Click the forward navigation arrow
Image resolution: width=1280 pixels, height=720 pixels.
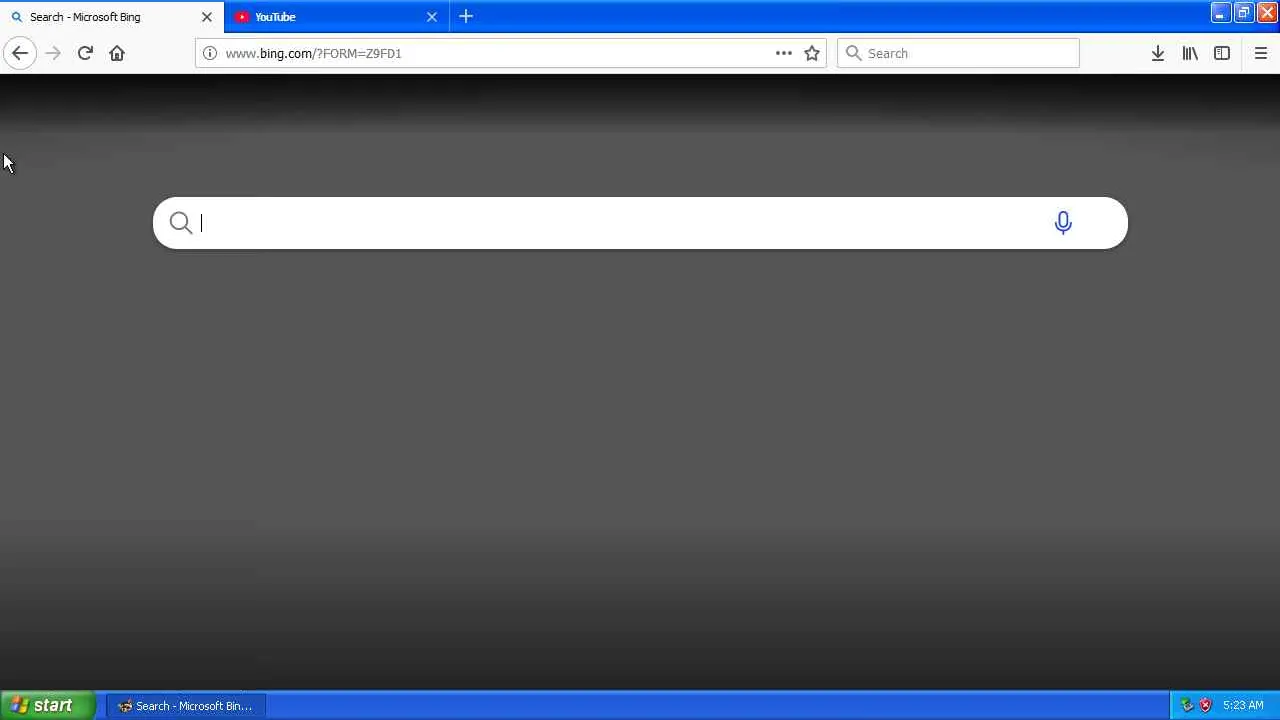point(53,53)
